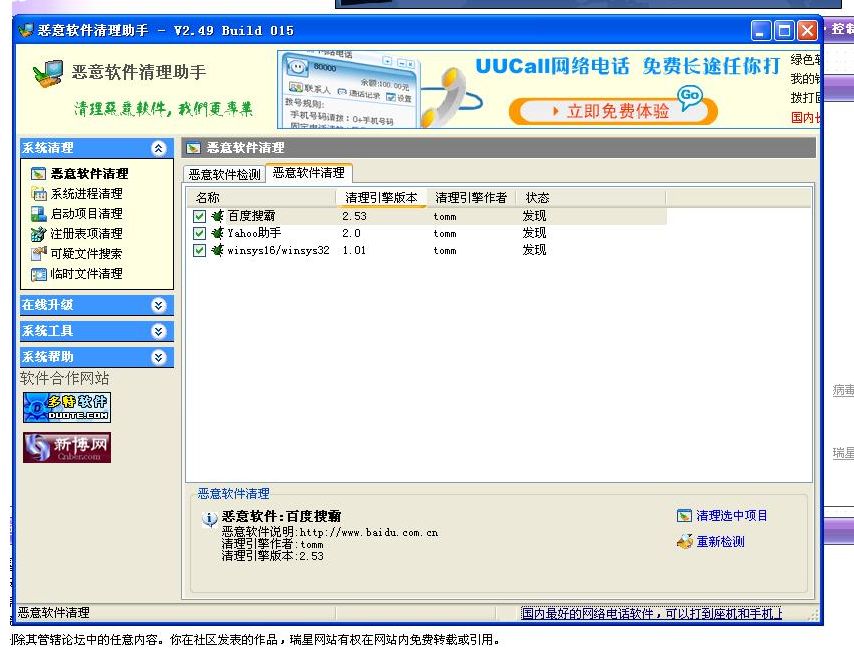Screen dimensions: 854x655
Task: Click the 恶意软件清理 panel header icon
Action: point(193,148)
